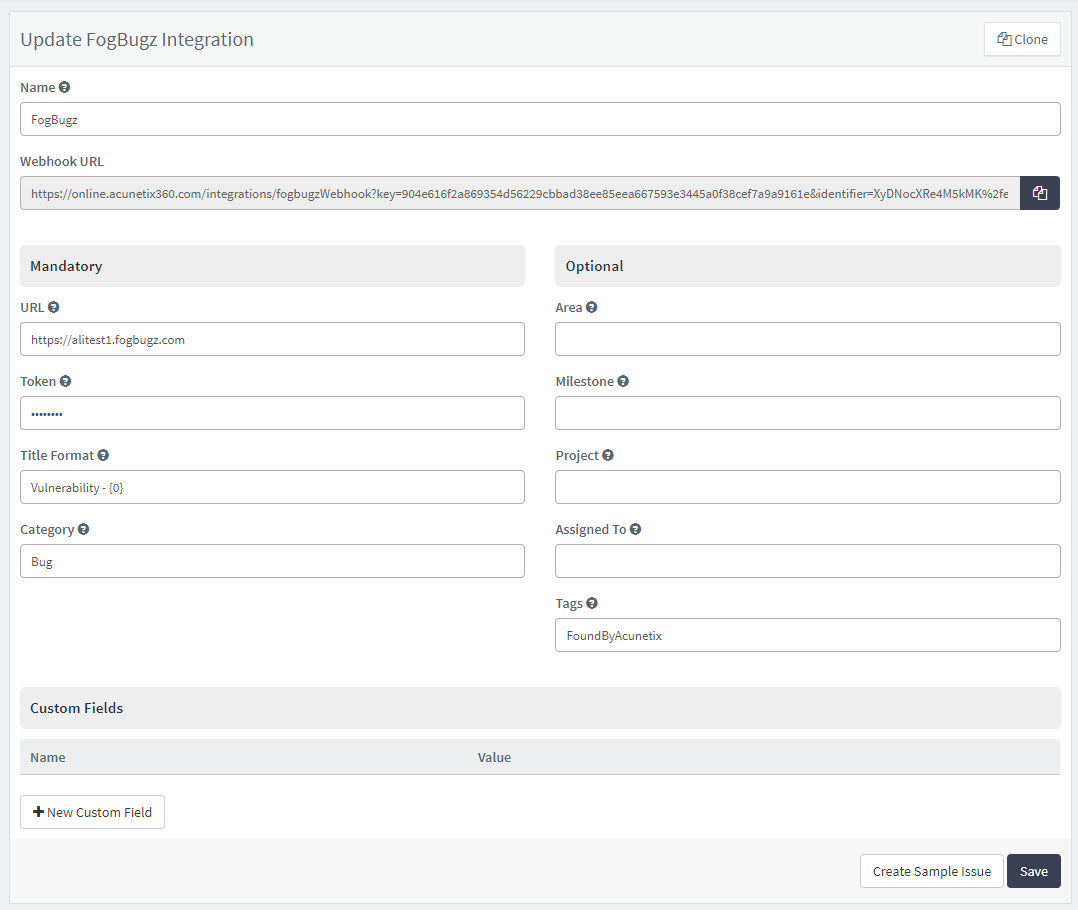Show help tooltip for Category
Screen dimensions: 1078x910
(x=83, y=529)
